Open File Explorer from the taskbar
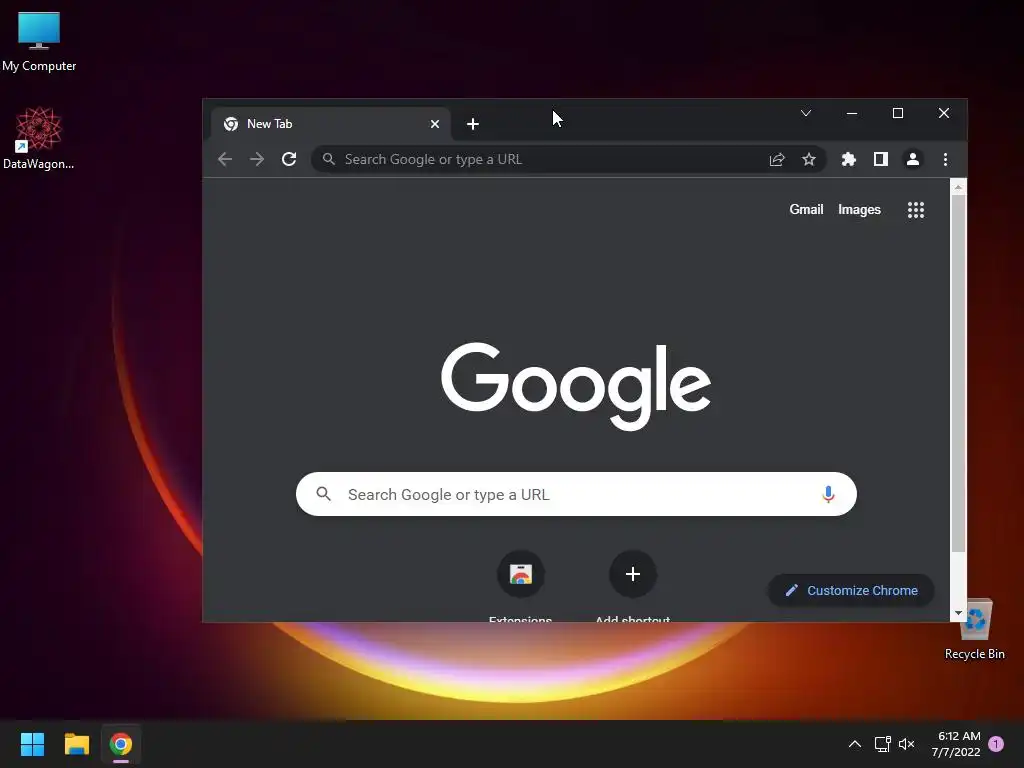Screen dimensions: 1024x768 point(76,744)
